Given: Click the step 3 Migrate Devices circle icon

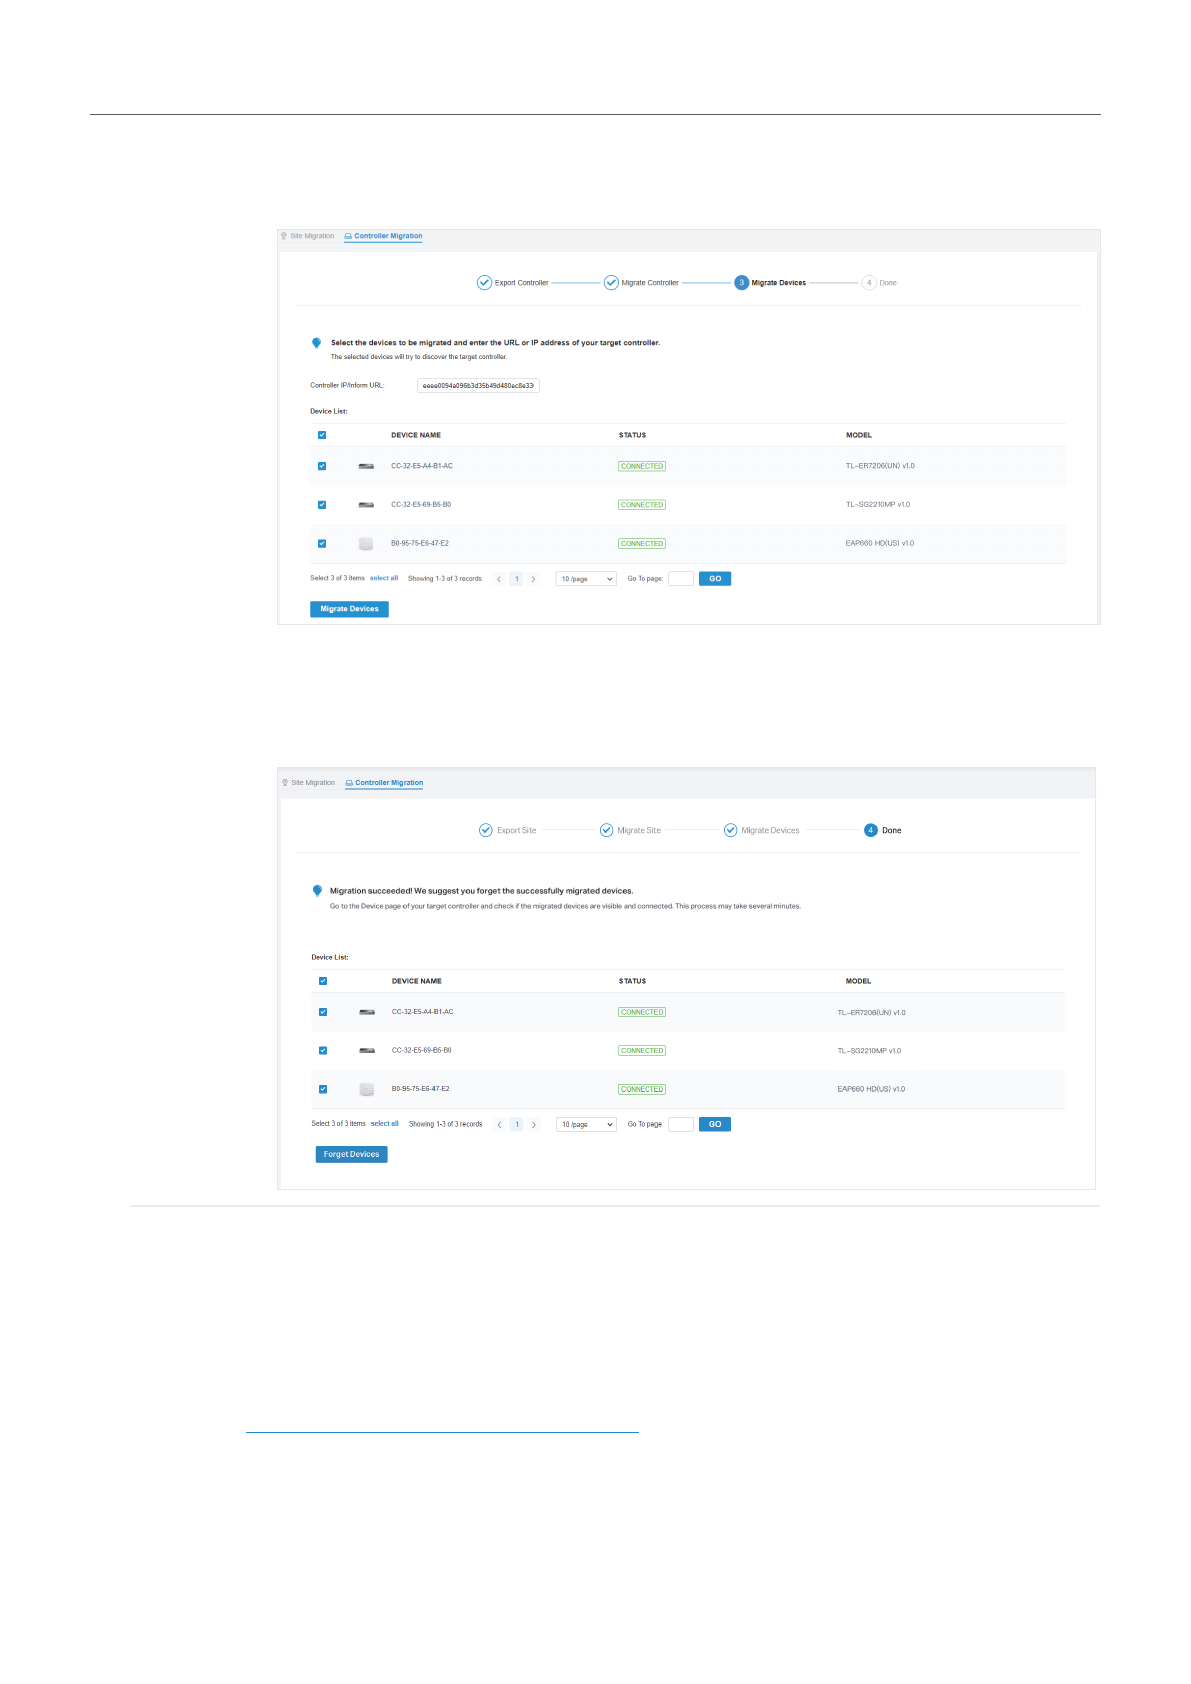Looking at the screenshot, I should click(741, 283).
